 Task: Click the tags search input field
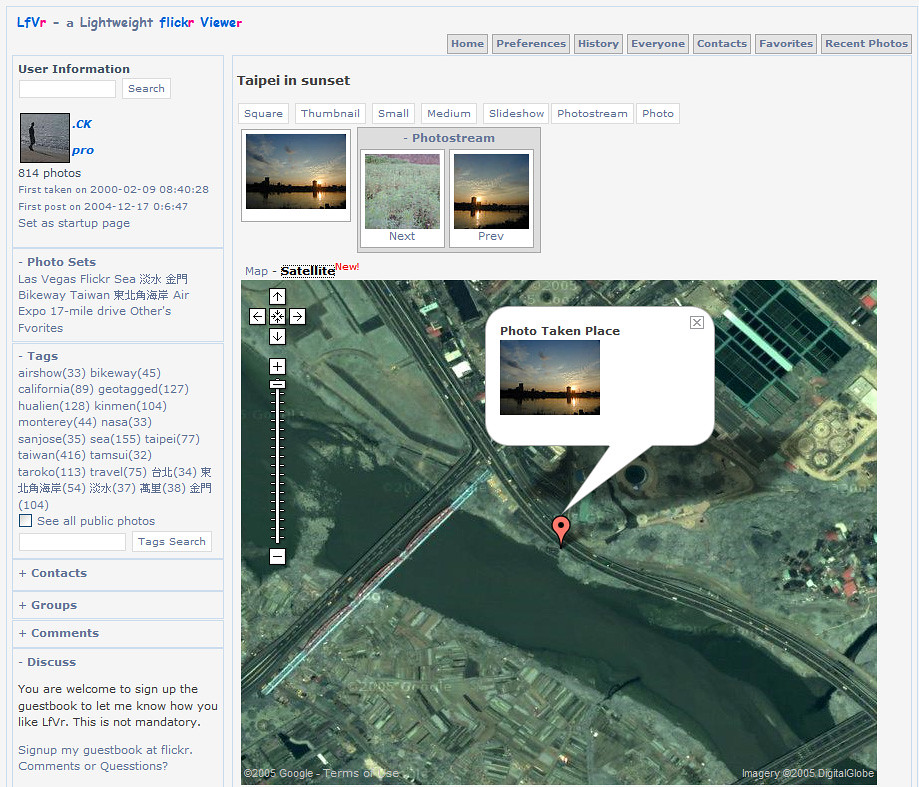click(72, 542)
